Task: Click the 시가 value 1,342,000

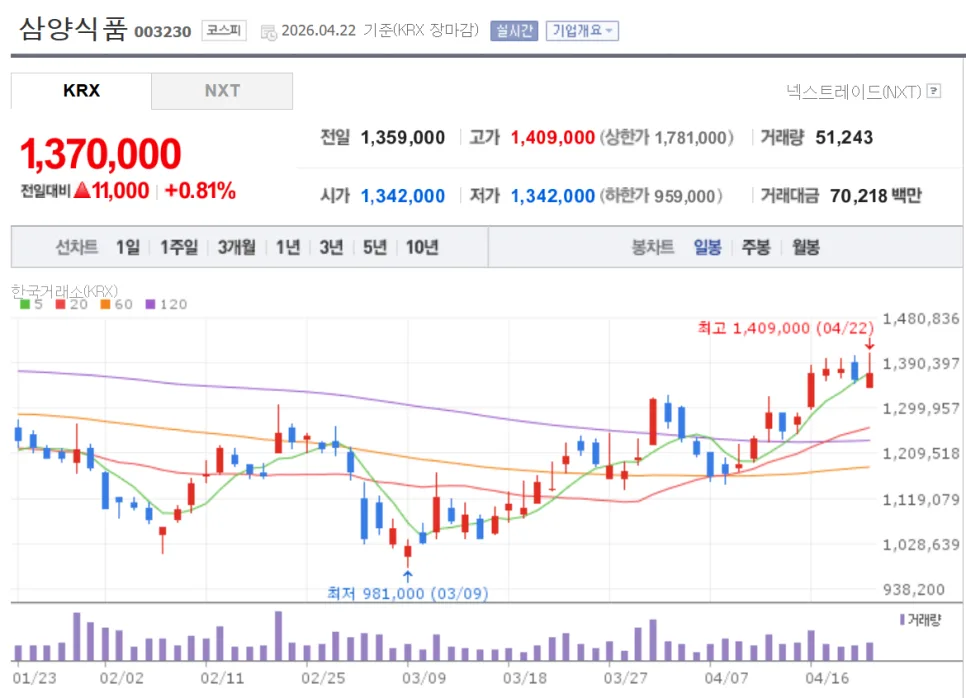Action: click(402, 196)
